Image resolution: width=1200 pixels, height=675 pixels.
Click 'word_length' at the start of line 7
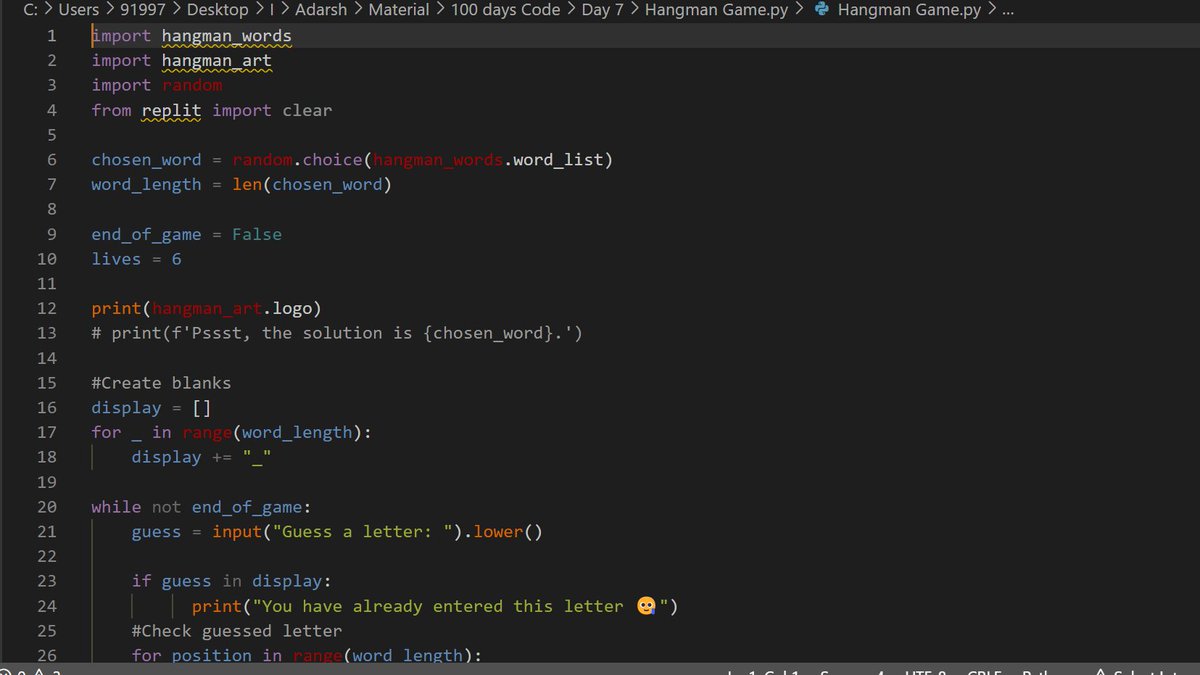[x=146, y=185]
